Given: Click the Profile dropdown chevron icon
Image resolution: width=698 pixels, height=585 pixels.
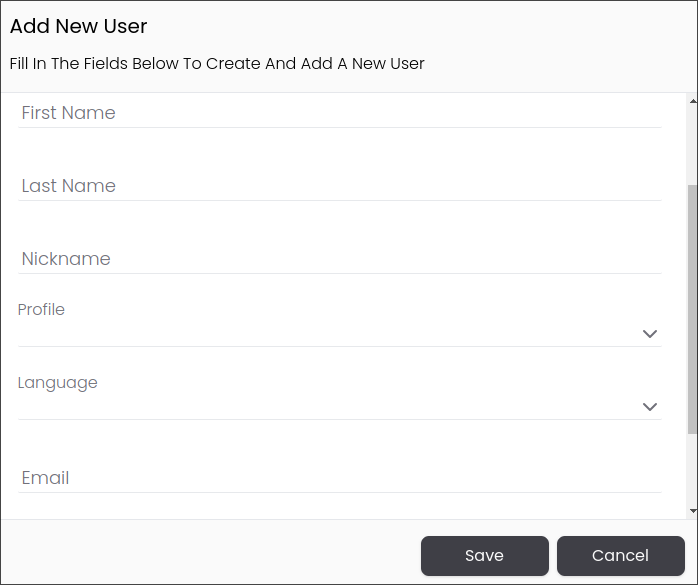Looking at the screenshot, I should coord(650,334).
